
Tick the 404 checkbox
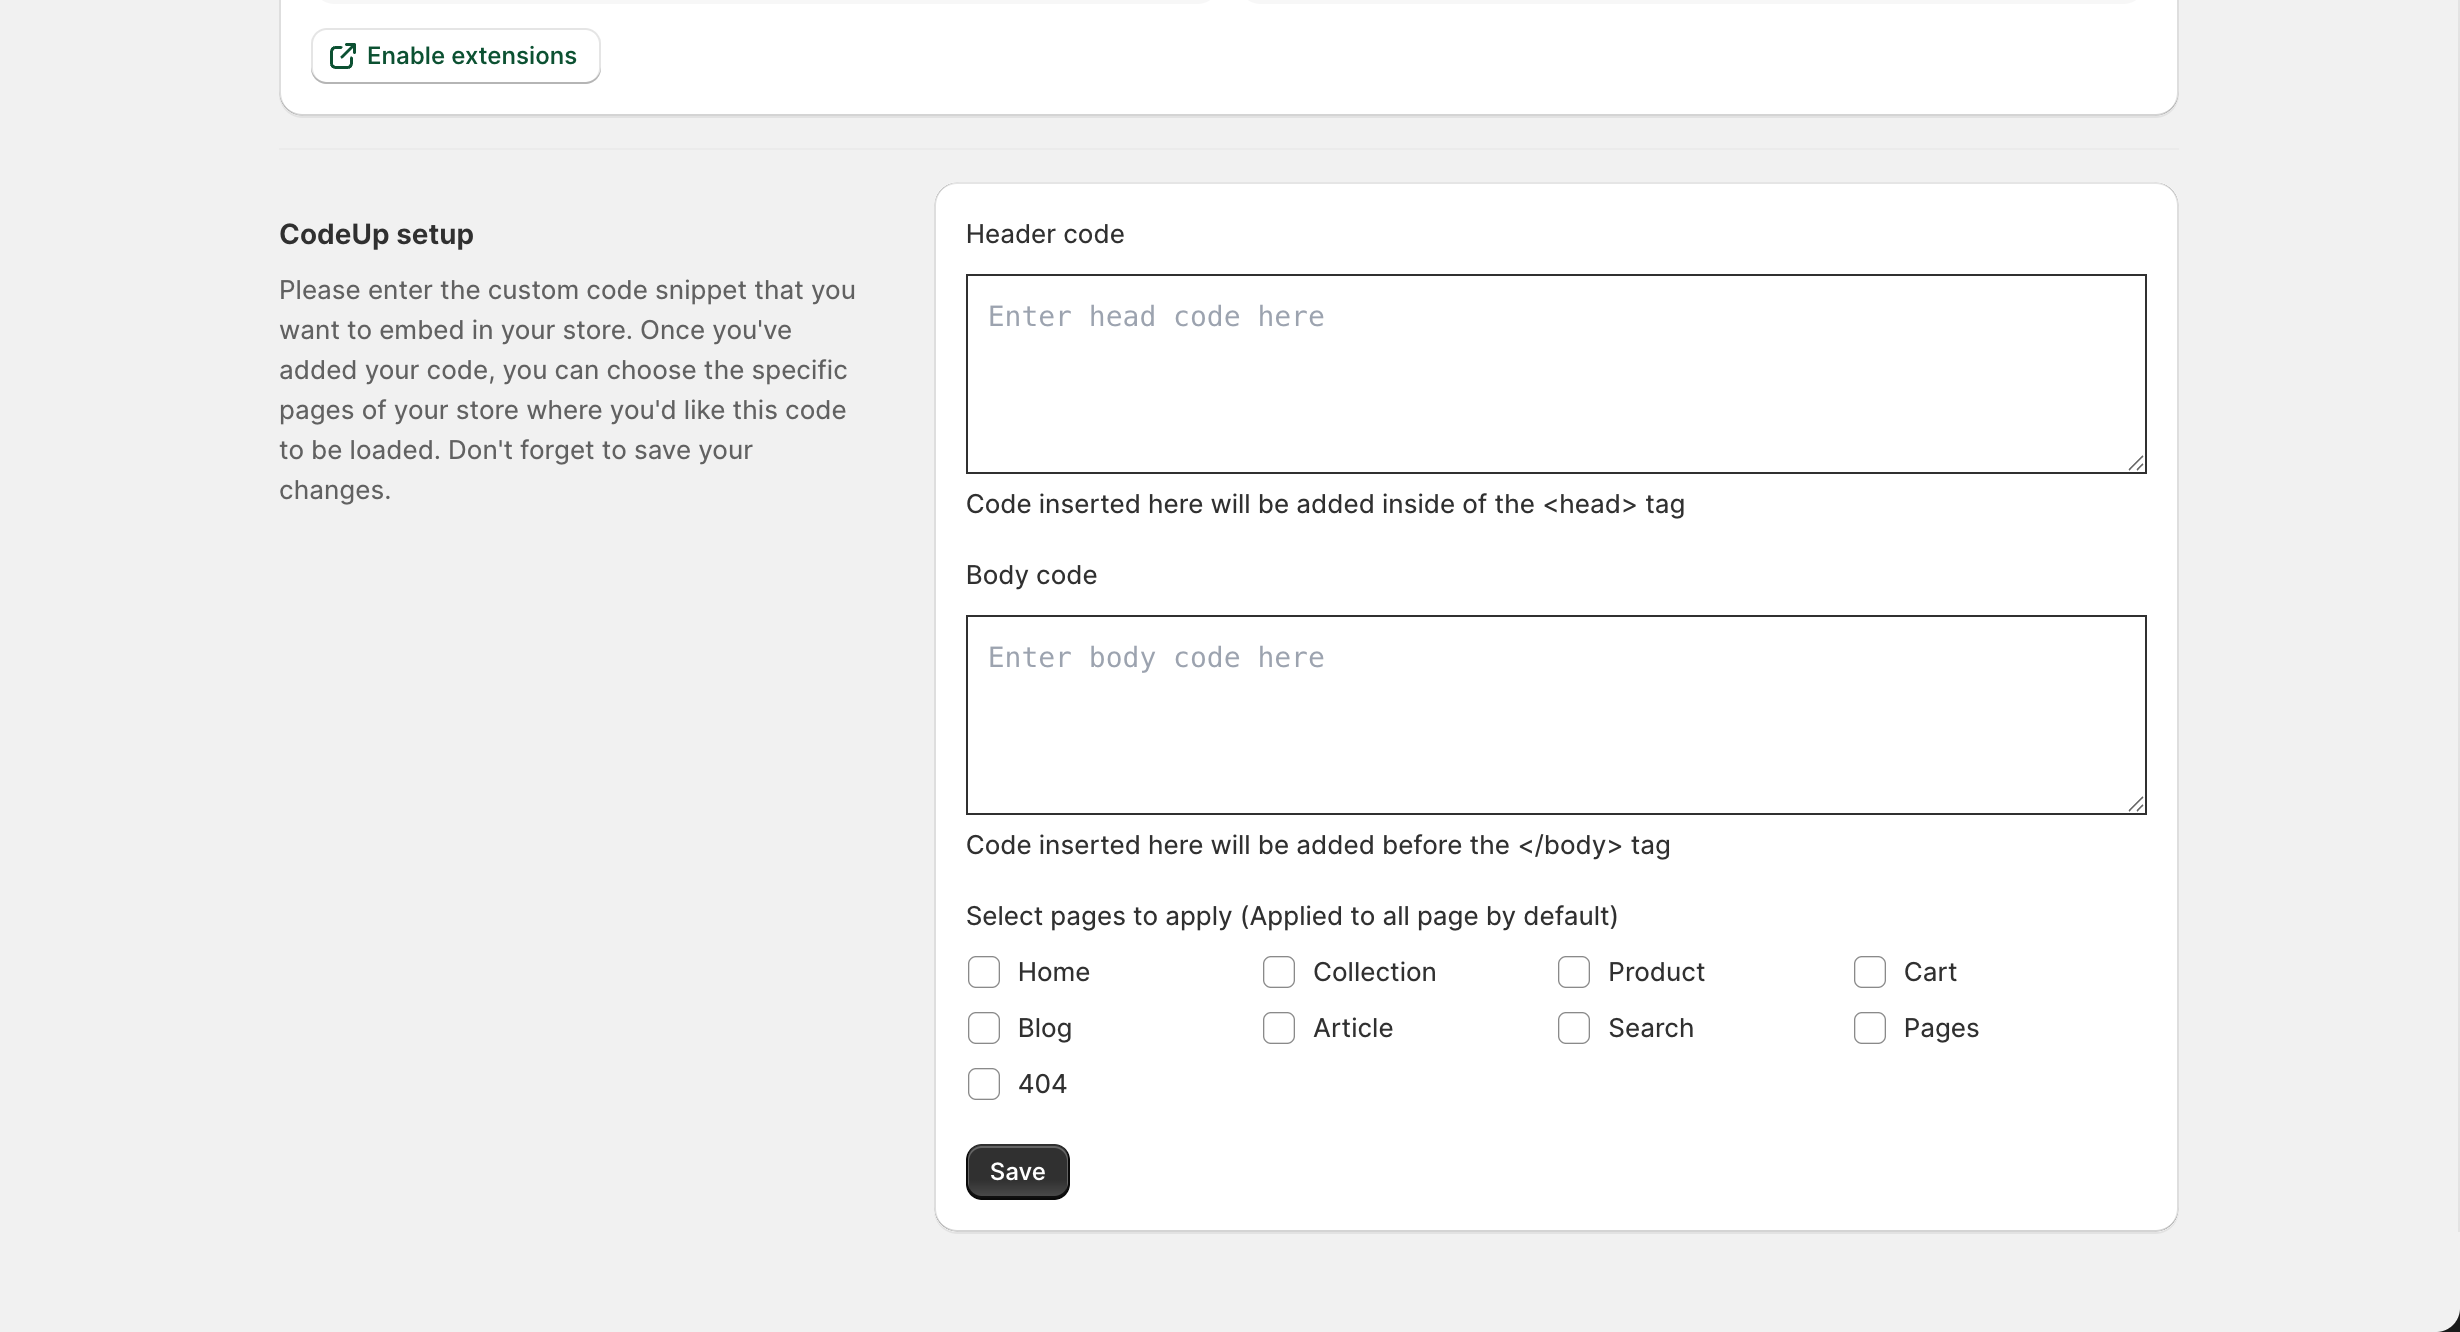pyautogui.click(x=983, y=1083)
